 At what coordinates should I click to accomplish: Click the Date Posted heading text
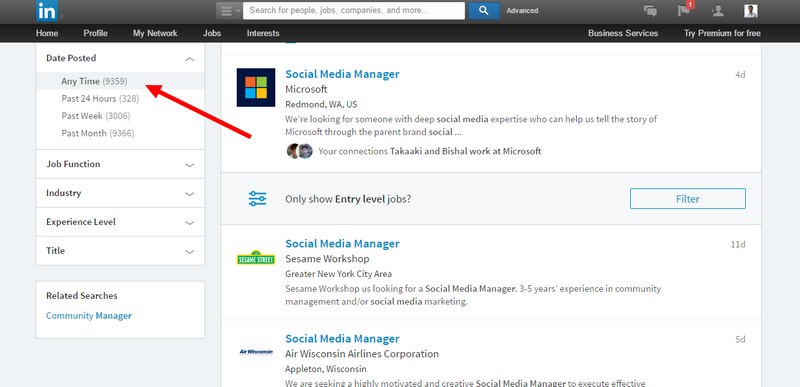coord(71,58)
